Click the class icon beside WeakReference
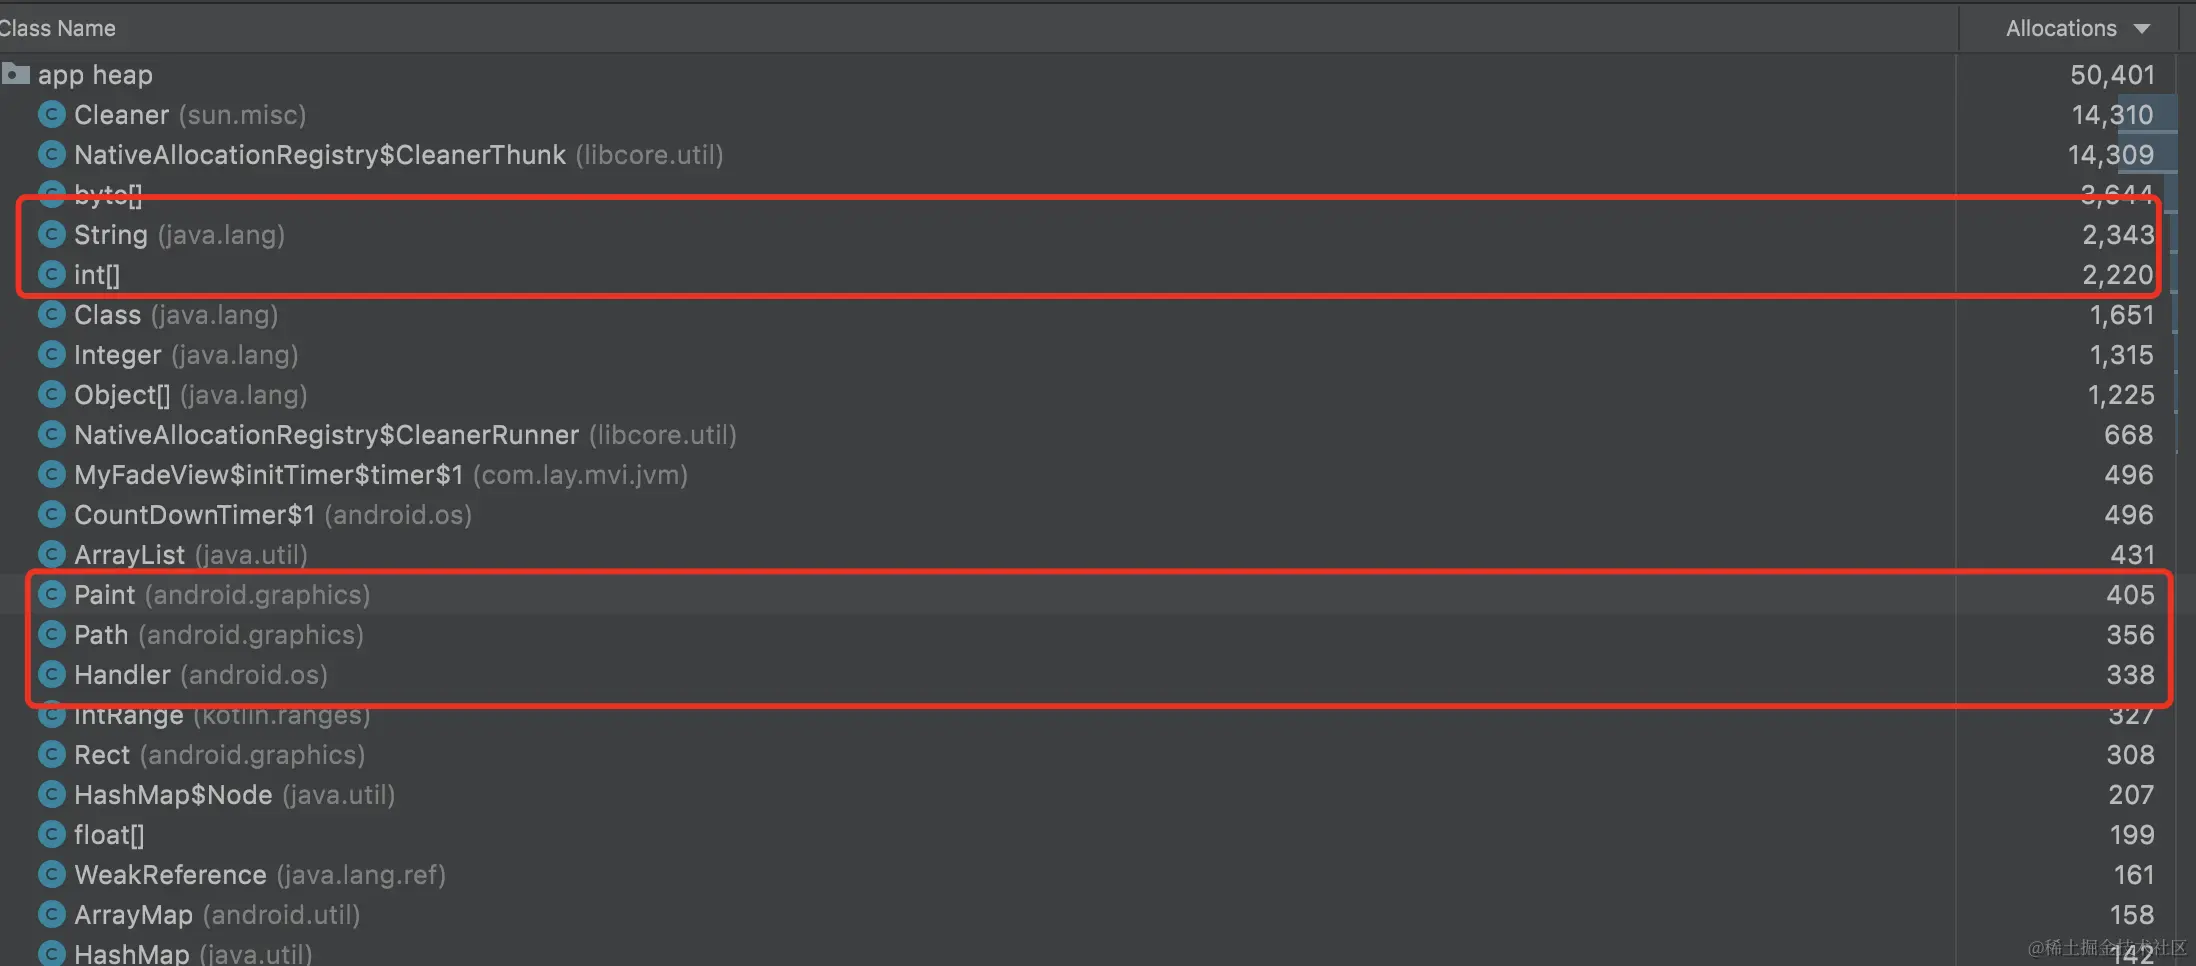 coord(51,875)
